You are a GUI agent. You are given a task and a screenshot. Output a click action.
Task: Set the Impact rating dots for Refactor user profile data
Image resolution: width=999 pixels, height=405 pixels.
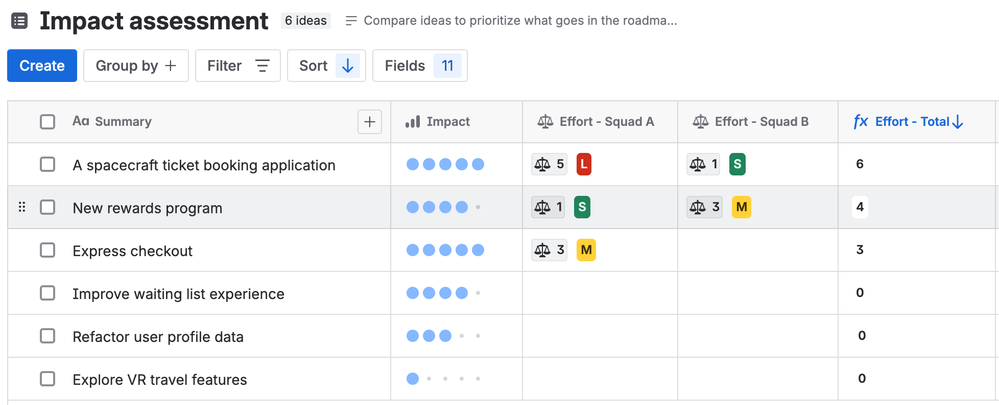pyautogui.click(x=445, y=337)
